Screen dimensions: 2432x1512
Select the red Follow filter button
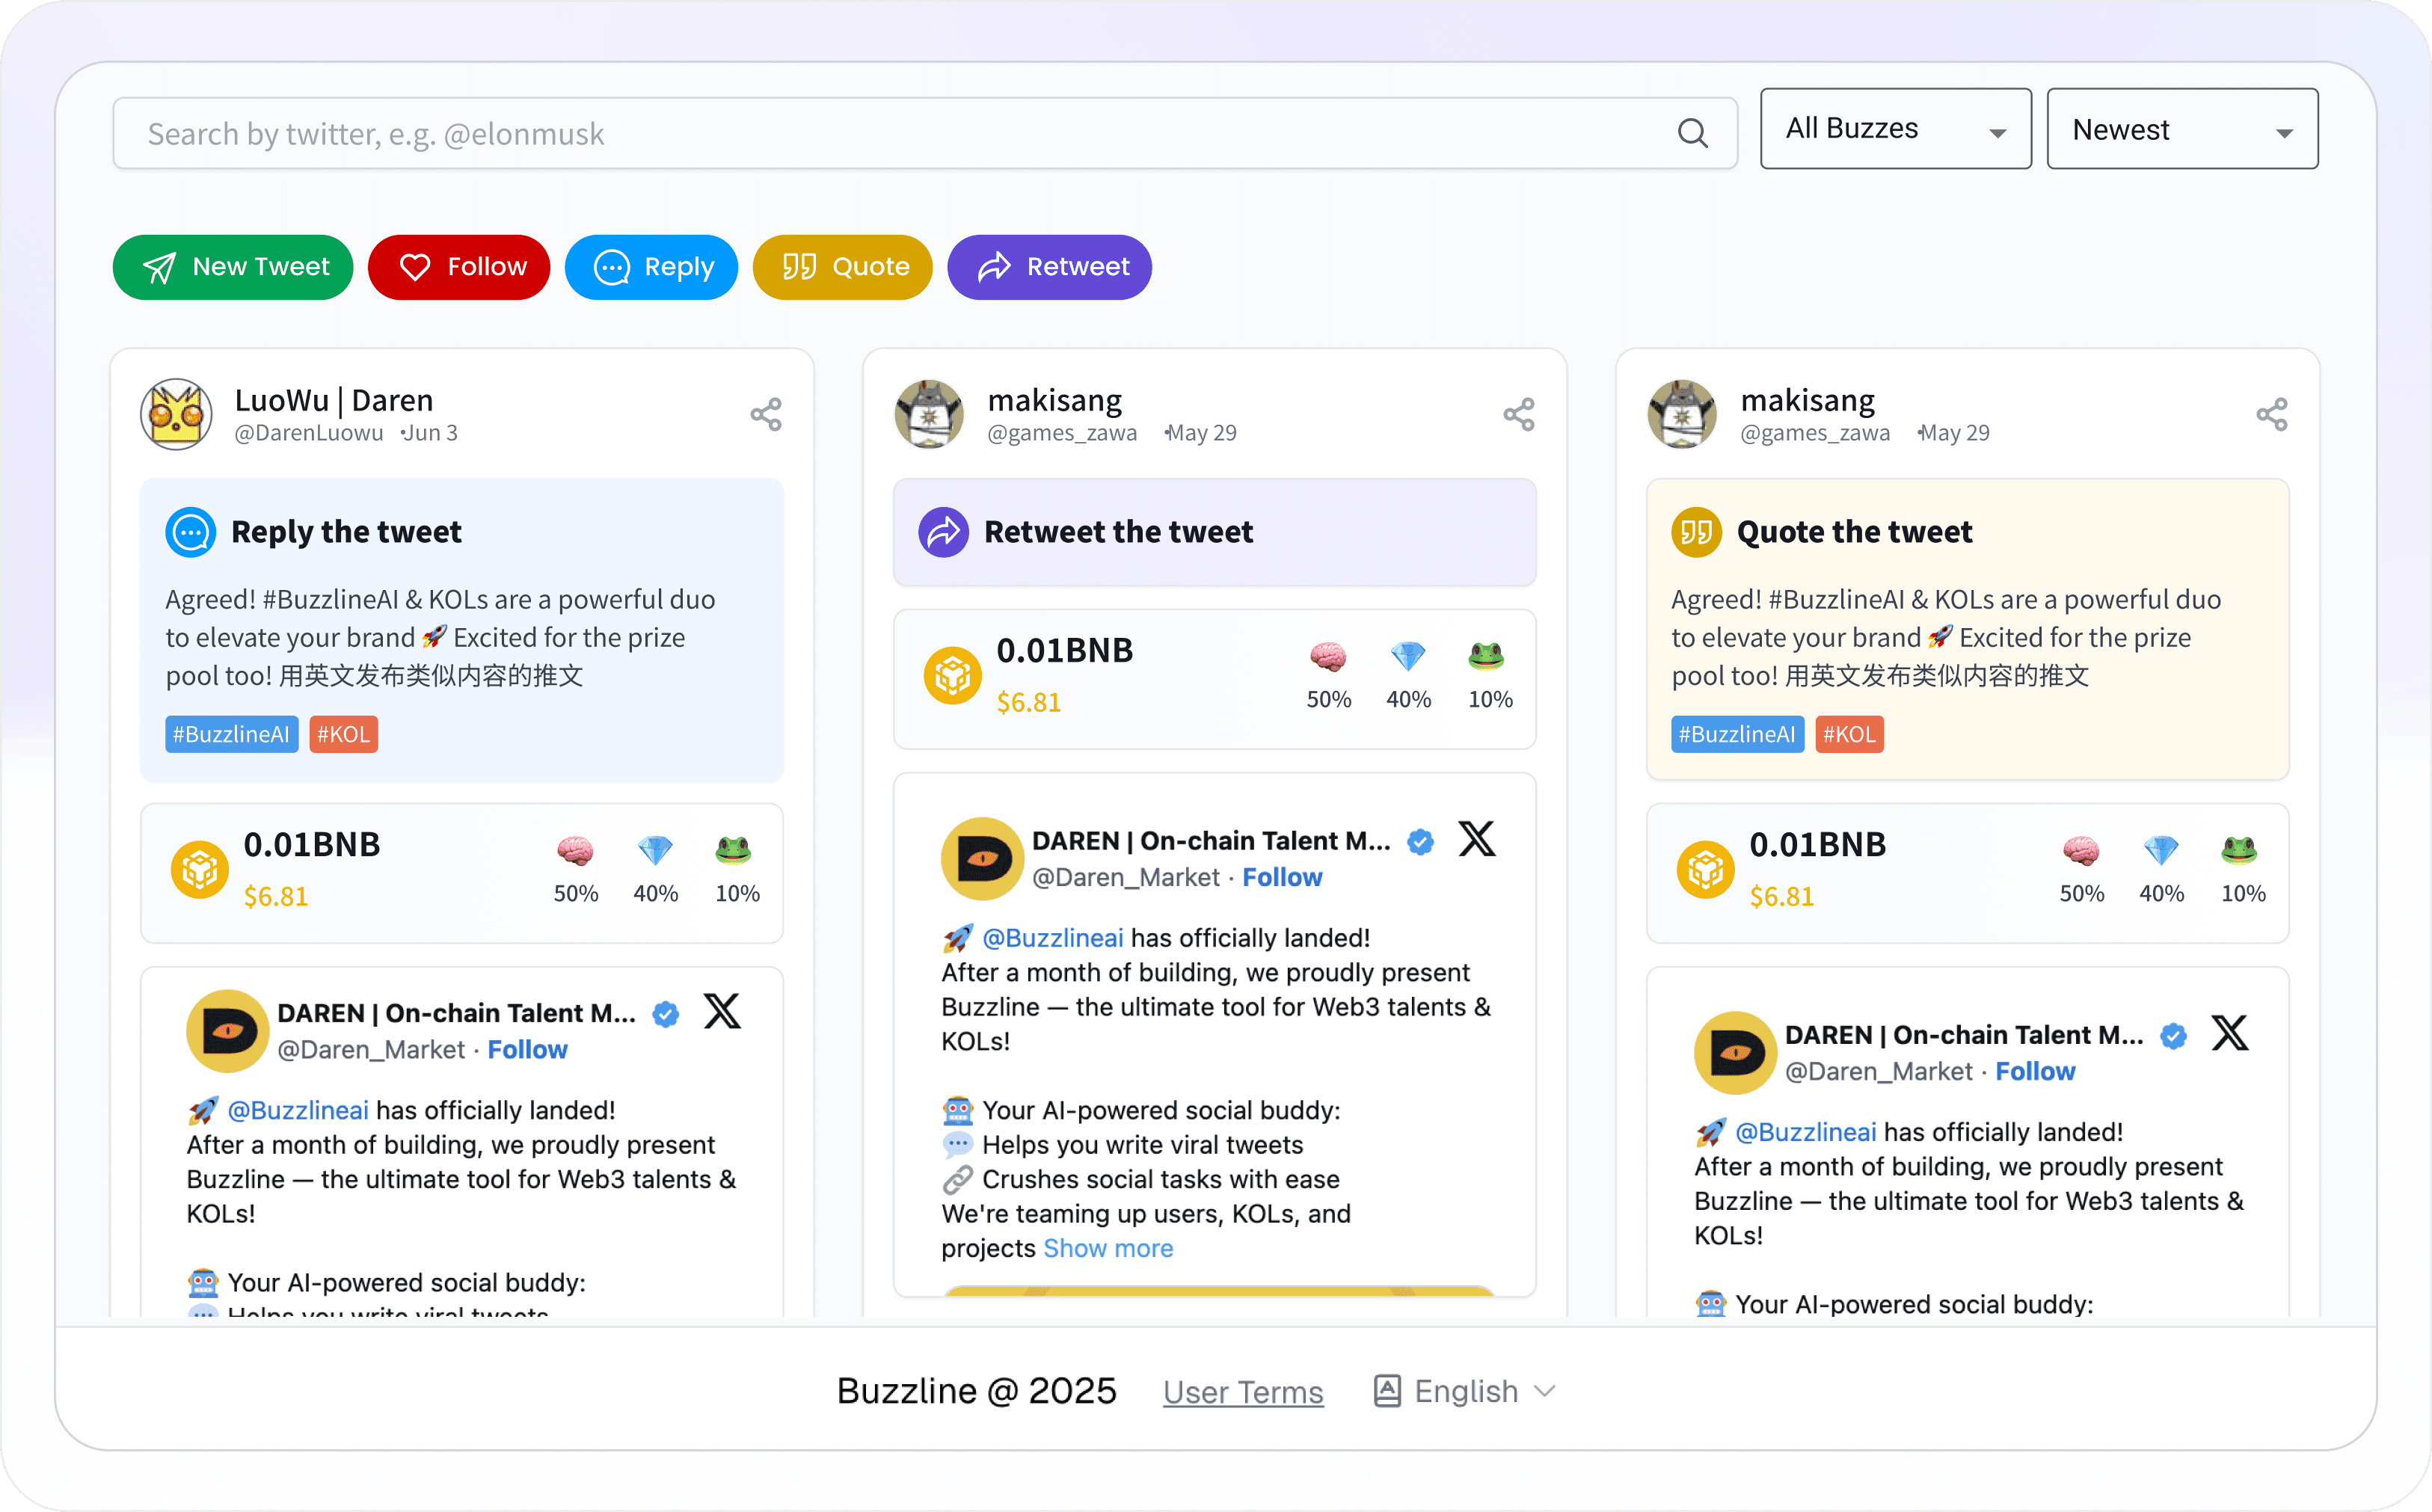(459, 267)
